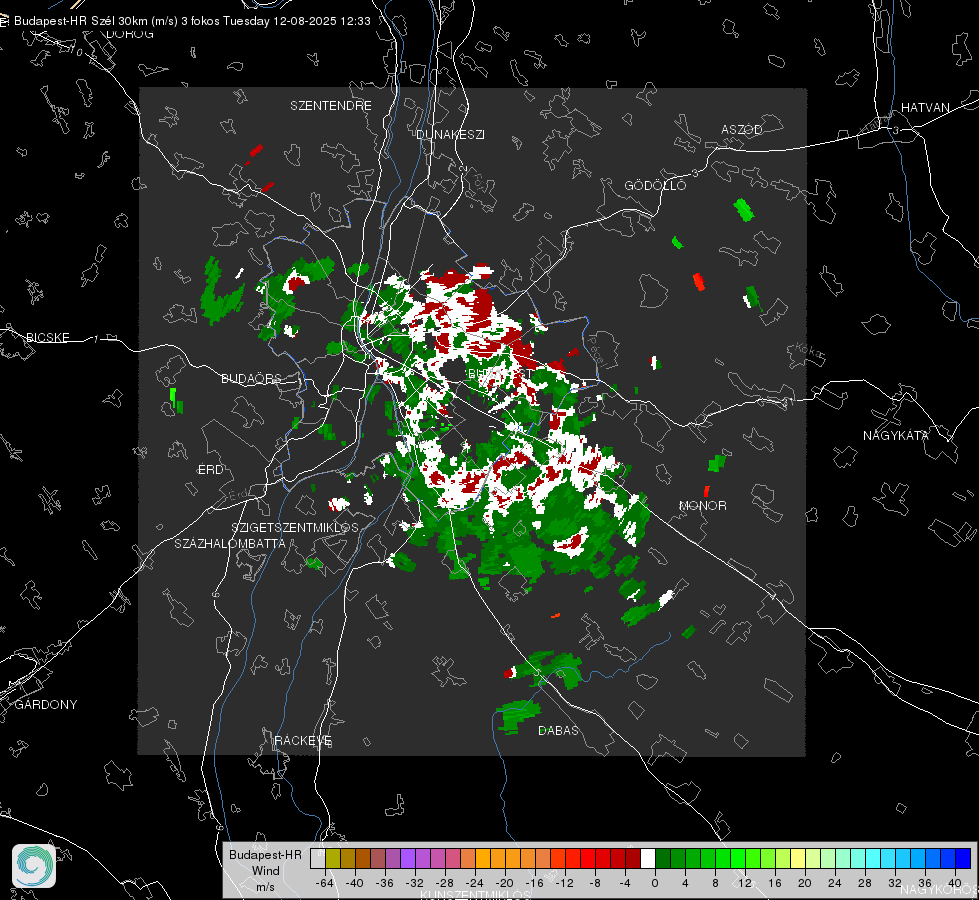Click the '-36' legend value
979x900 pixels.
coord(385,883)
